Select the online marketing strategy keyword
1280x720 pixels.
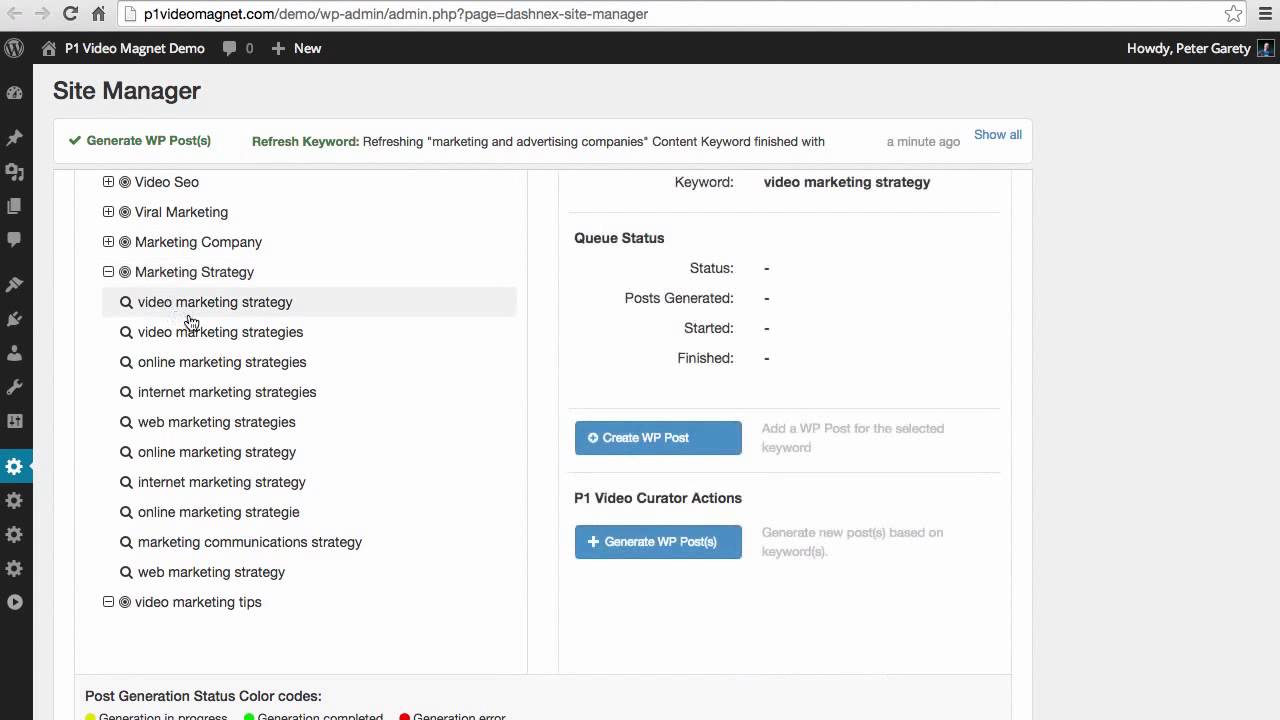click(217, 452)
